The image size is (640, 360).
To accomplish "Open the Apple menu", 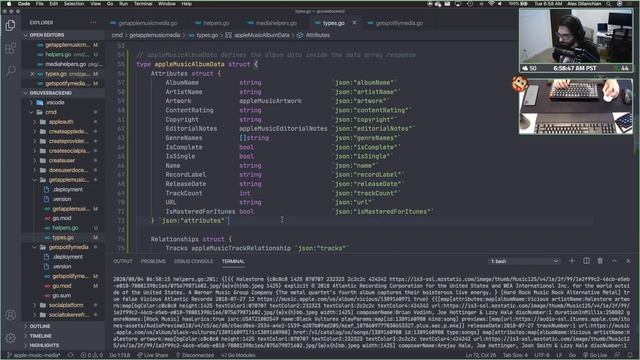I will tap(8, 4).
